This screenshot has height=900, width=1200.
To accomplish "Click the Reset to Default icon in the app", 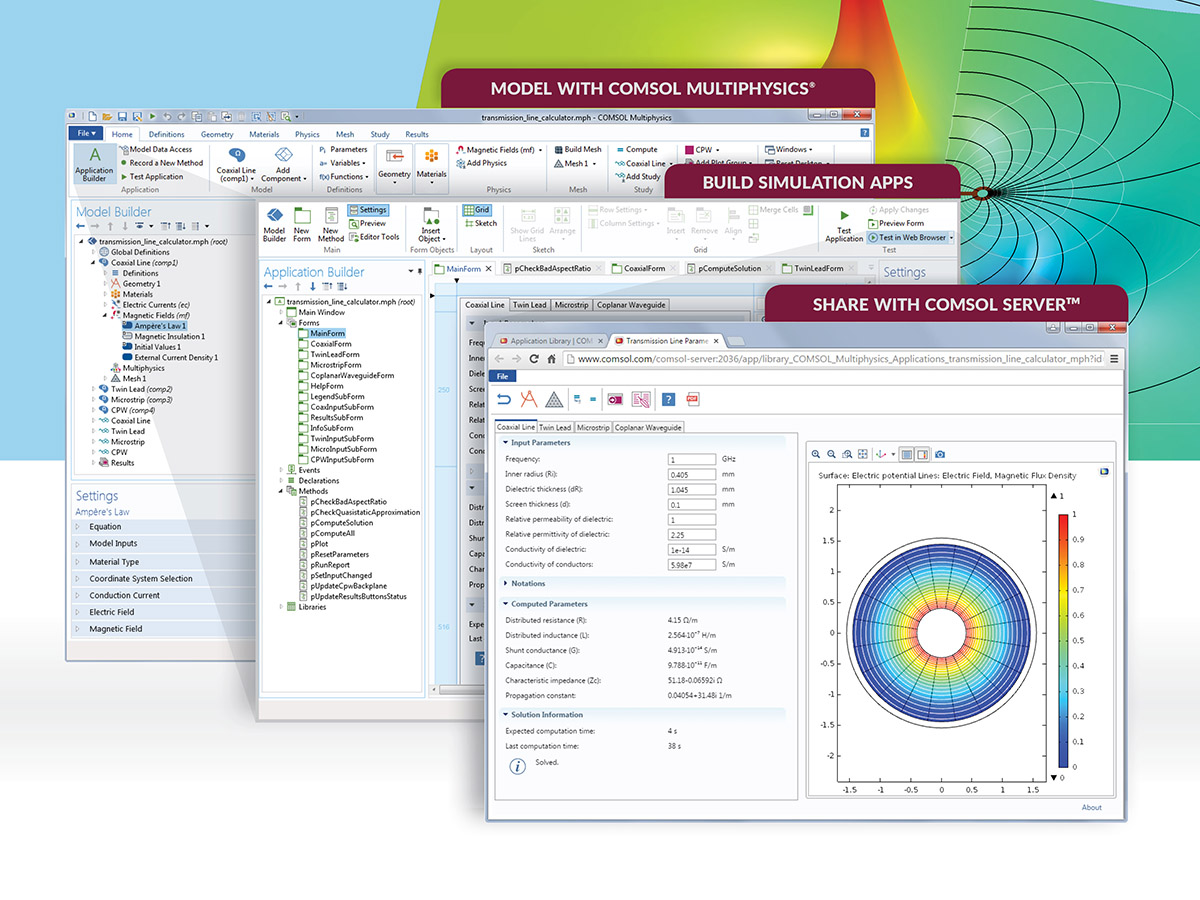I will (506, 400).
